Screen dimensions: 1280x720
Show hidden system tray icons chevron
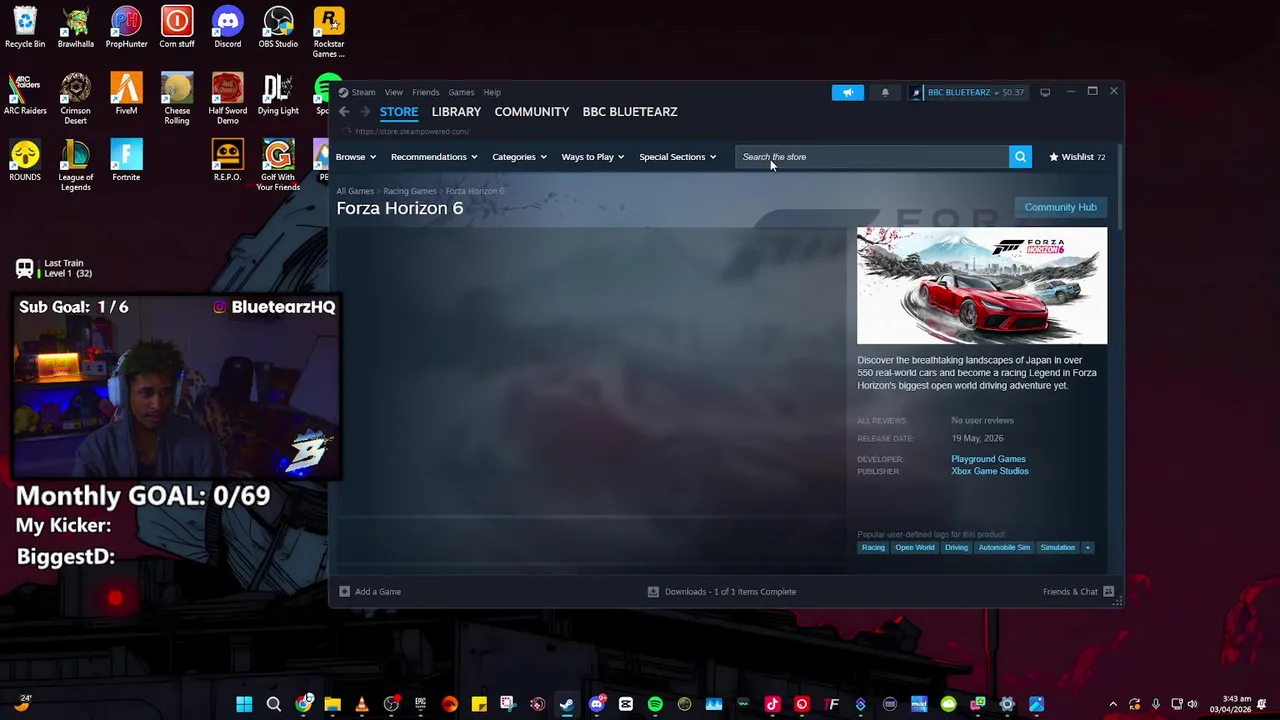1113,704
